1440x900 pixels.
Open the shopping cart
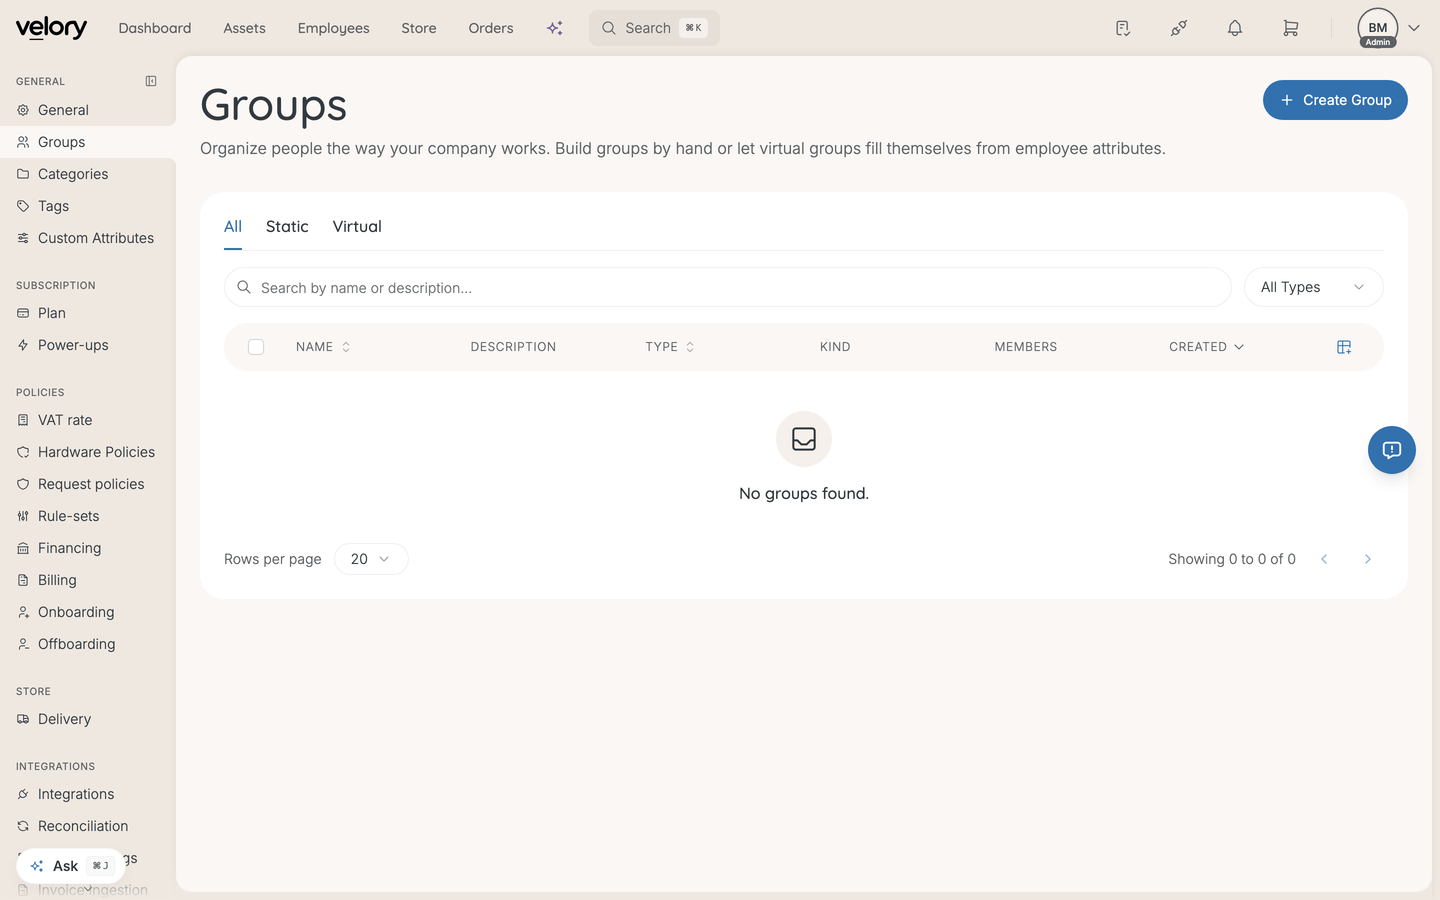tap(1291, 28)
